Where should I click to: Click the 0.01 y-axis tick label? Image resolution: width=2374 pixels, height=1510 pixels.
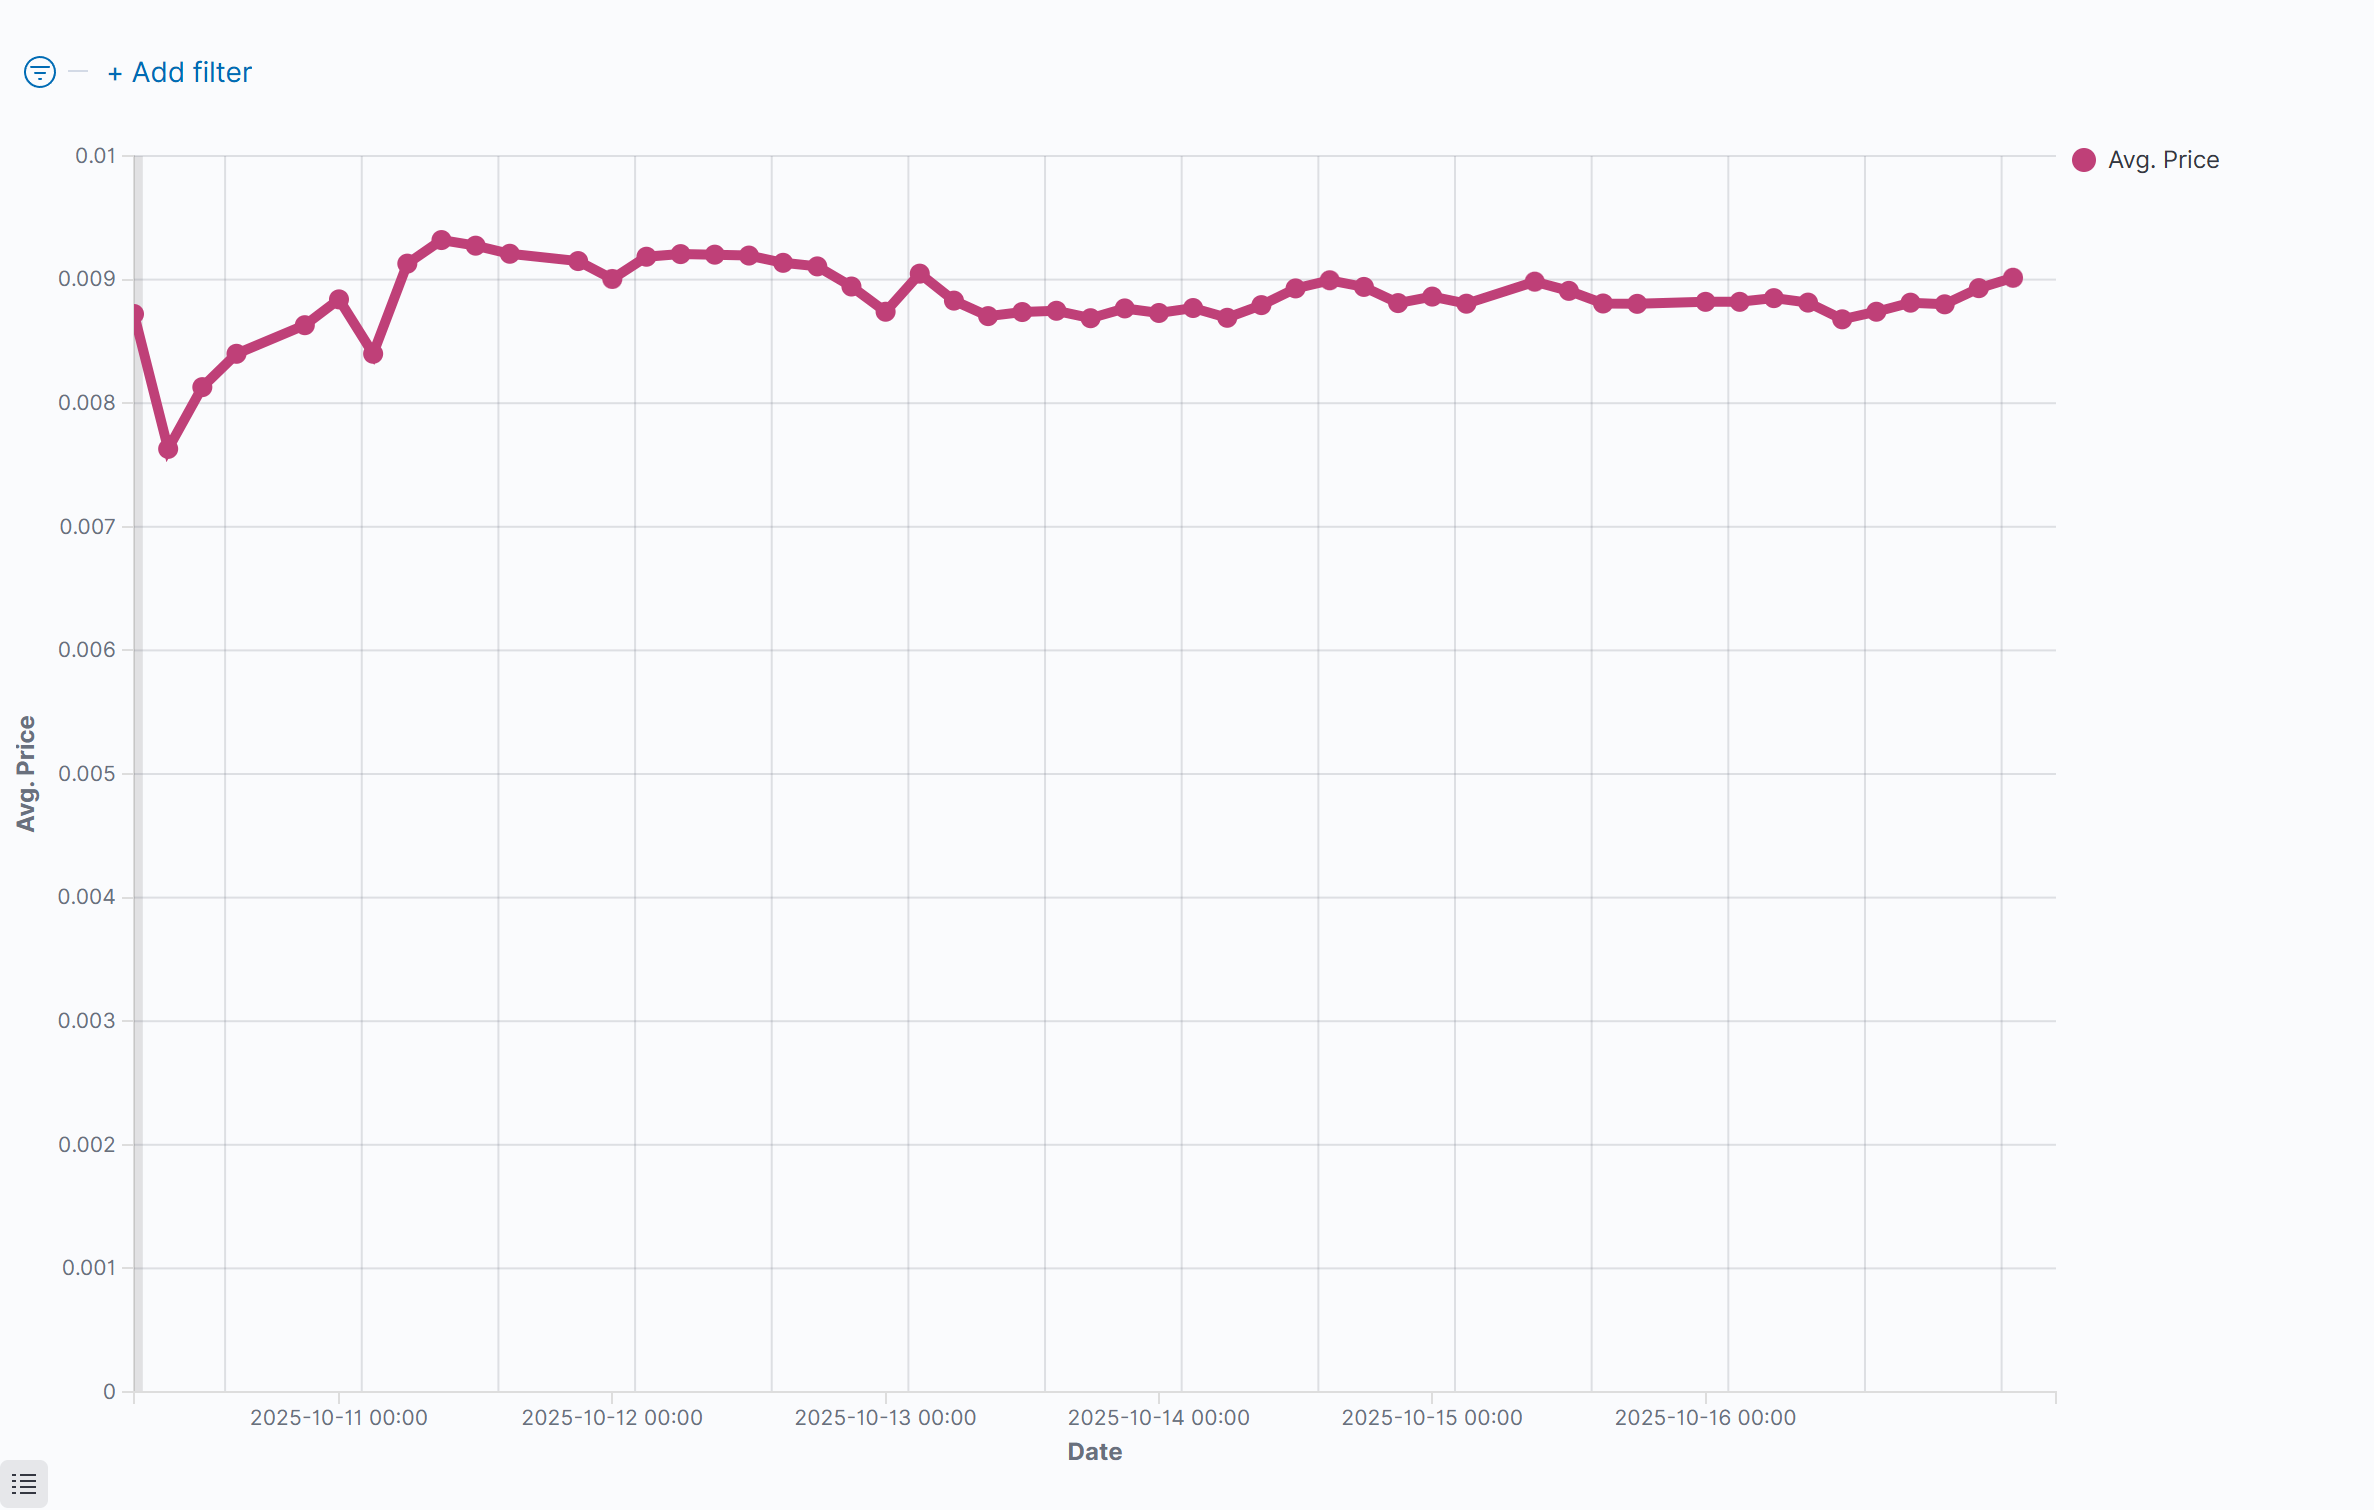tap(95, 156)
